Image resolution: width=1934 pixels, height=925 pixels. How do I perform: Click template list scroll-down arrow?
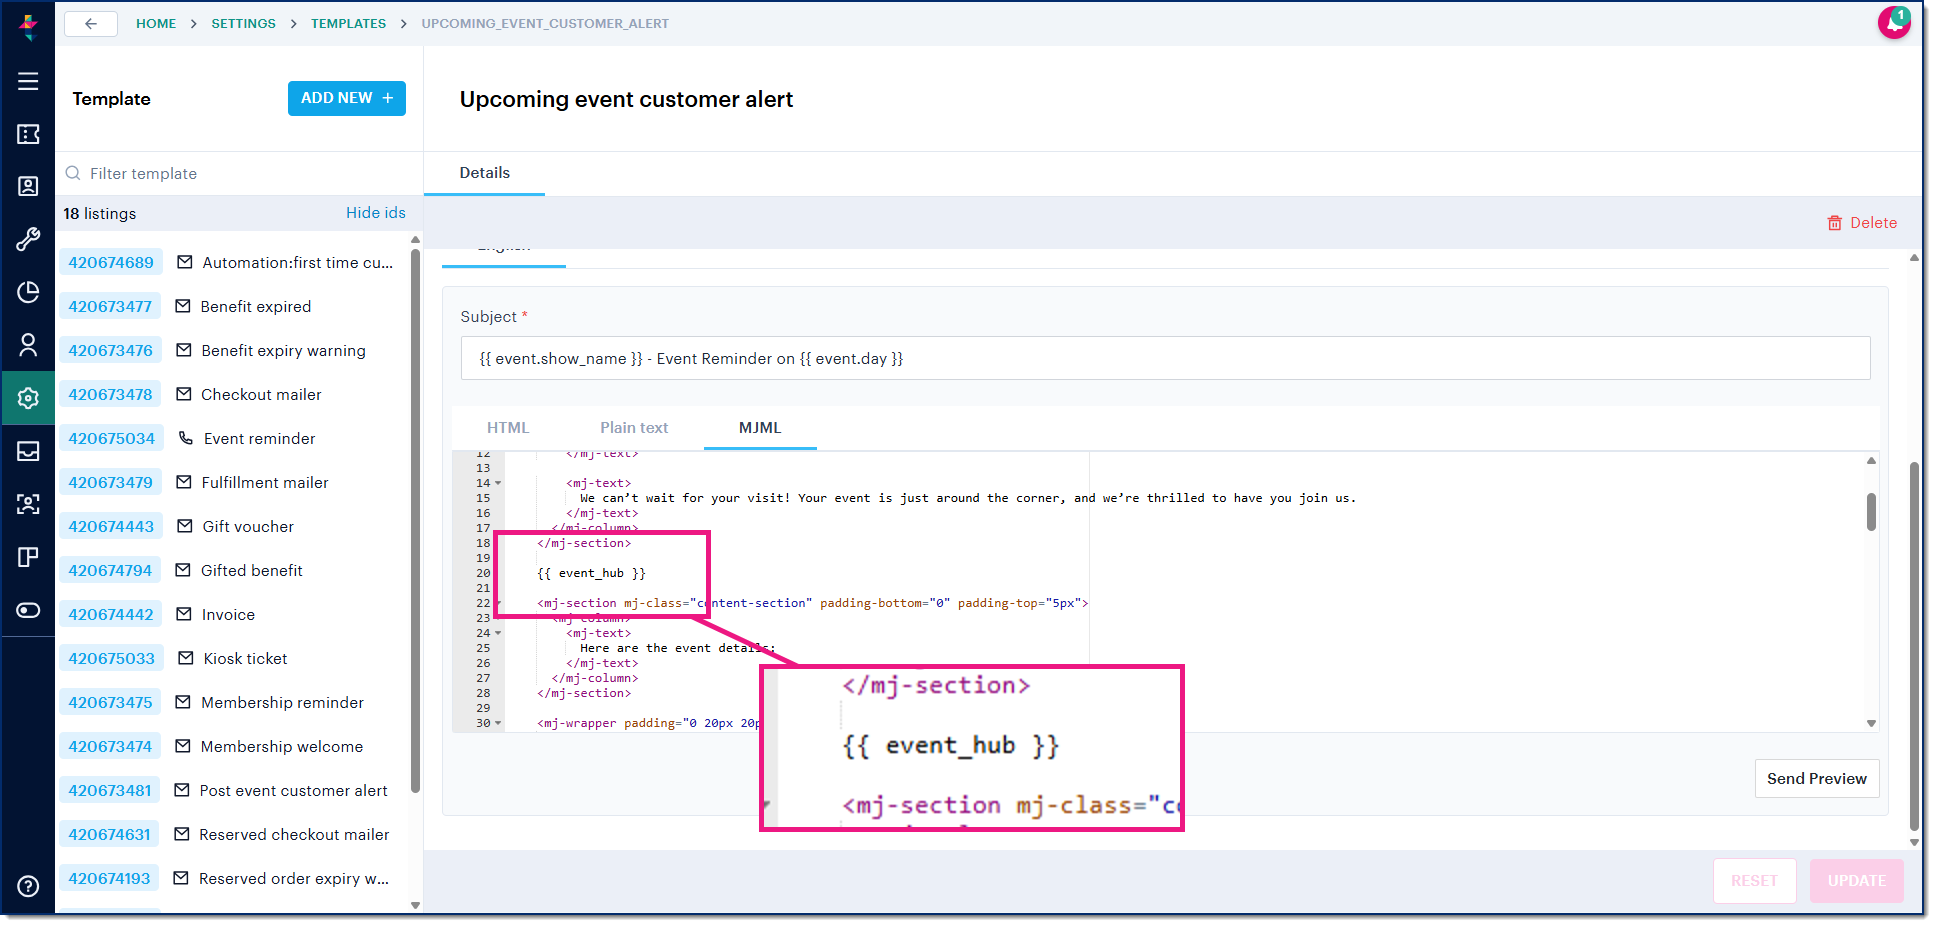[415, 905]
